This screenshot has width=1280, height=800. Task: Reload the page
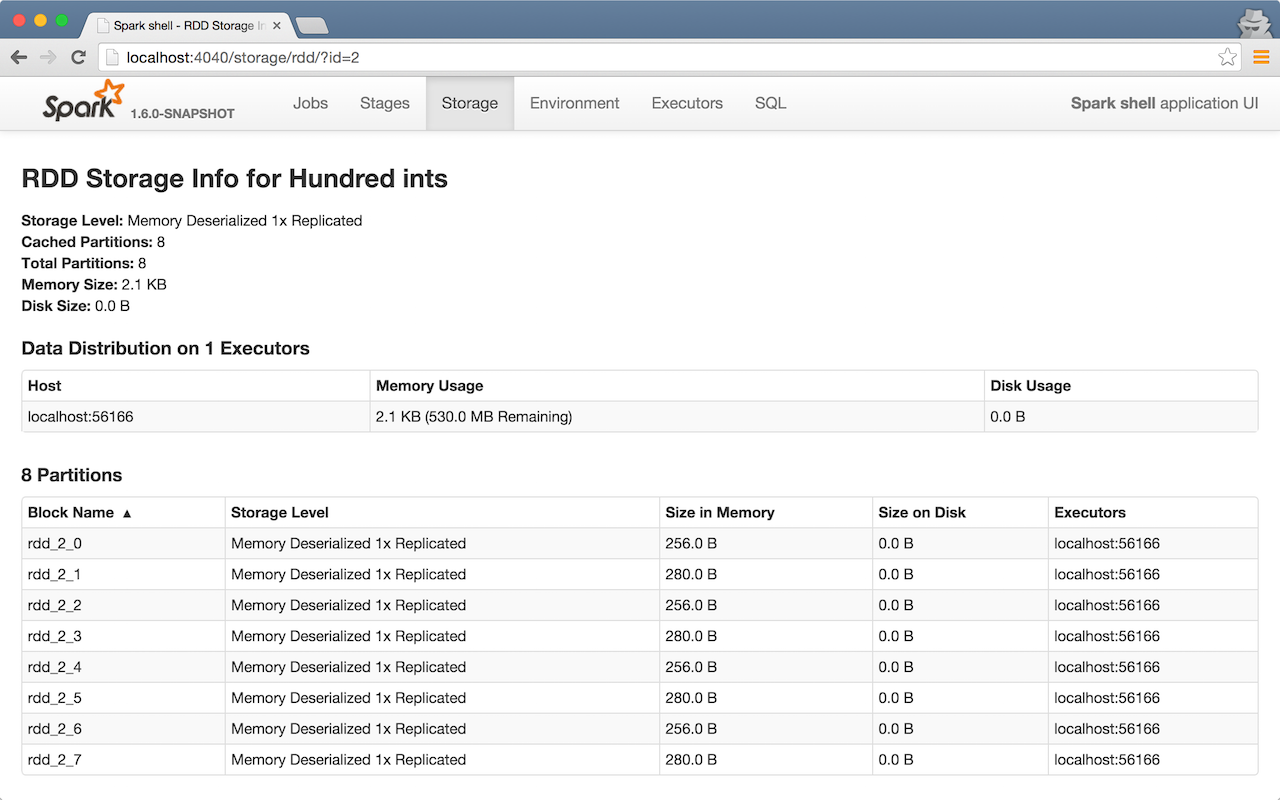tap(78, 58)
